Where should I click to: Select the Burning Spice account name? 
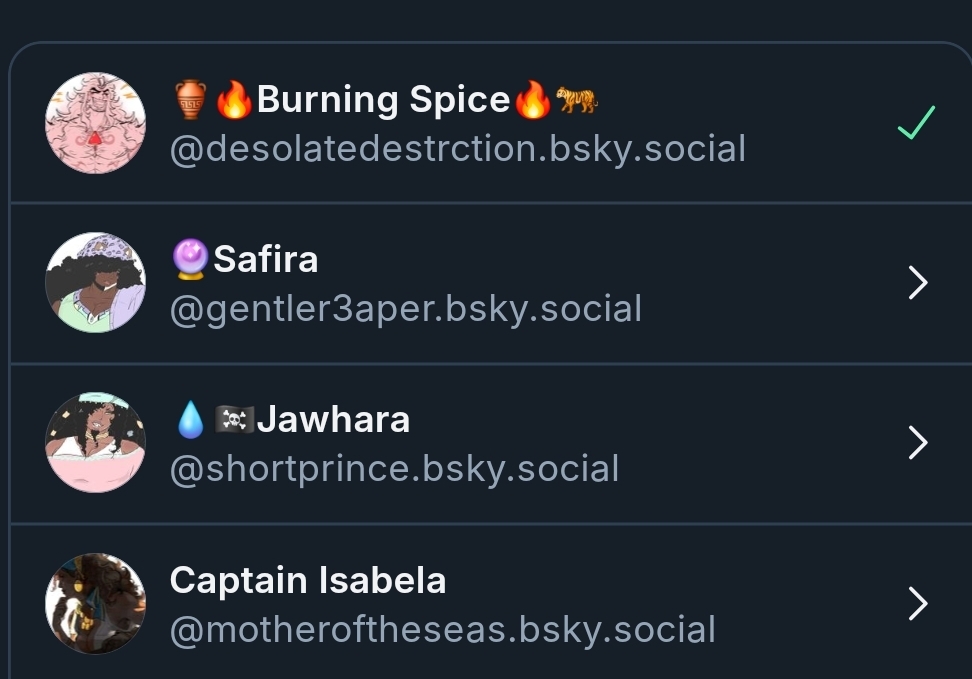pyautogui.click(x=383, y=100)
